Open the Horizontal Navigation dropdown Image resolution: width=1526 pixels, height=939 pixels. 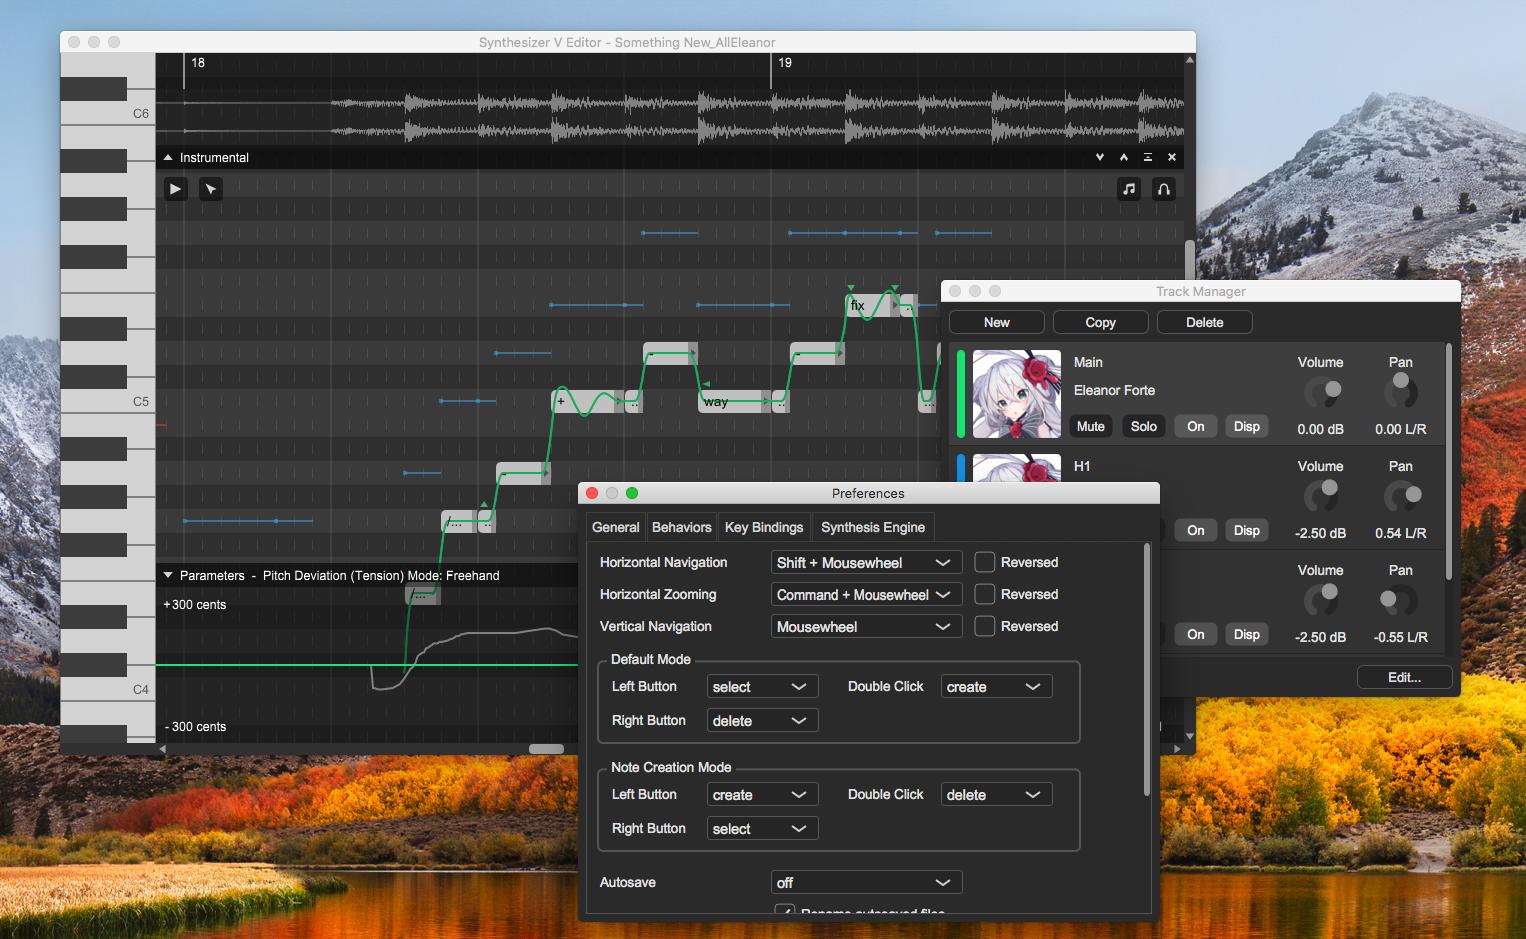click(866, 563)
